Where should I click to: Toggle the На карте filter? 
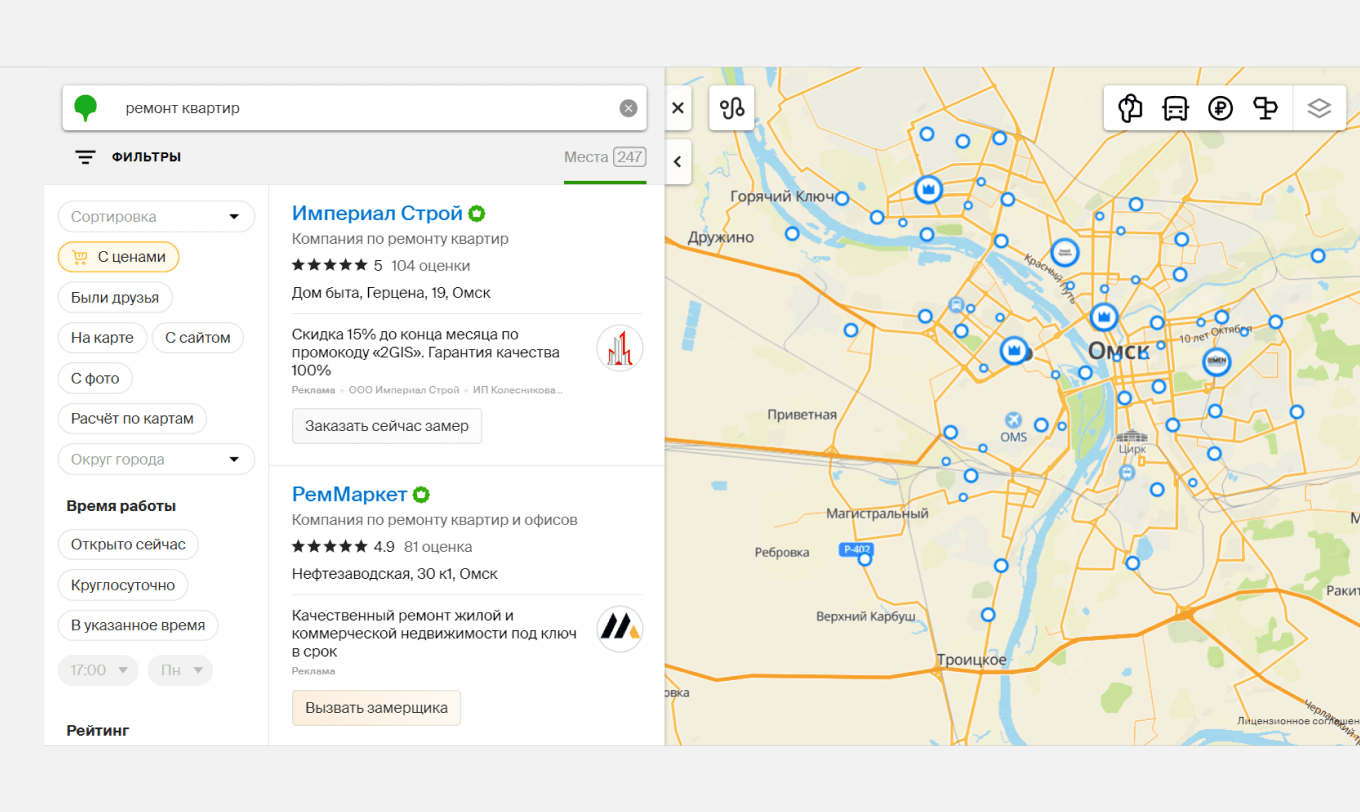[102, 338]
